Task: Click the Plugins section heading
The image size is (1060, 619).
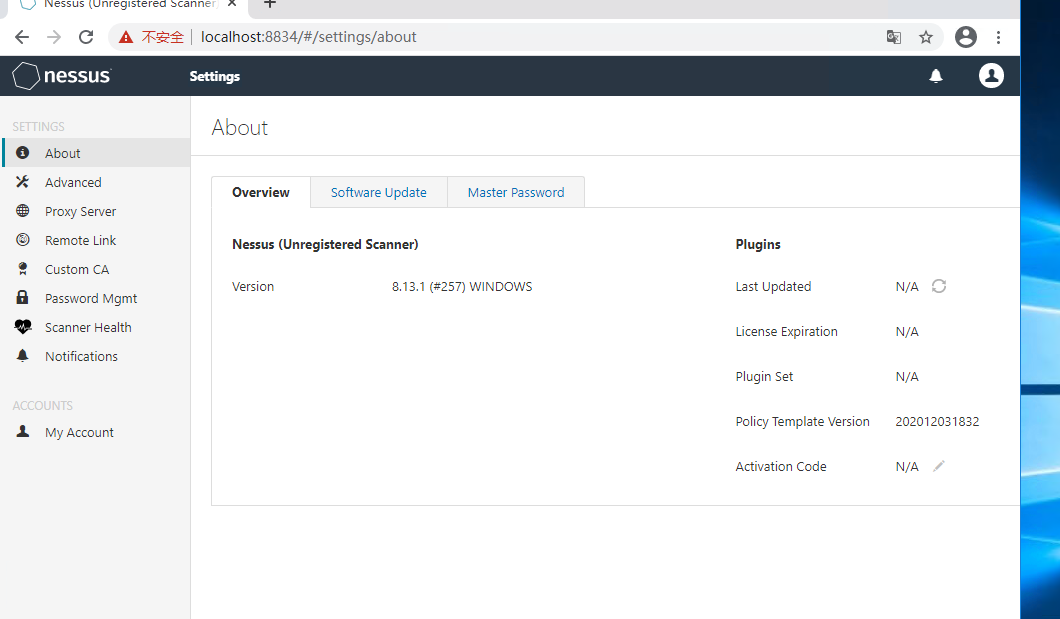Action: click(758, 244)
